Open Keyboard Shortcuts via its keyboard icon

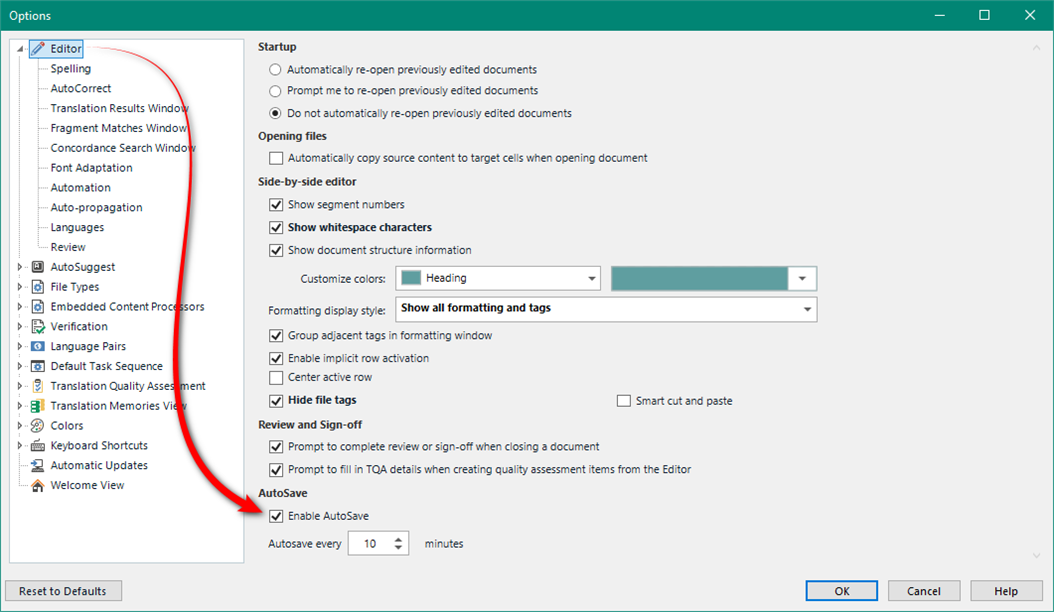tap(38, 445)
